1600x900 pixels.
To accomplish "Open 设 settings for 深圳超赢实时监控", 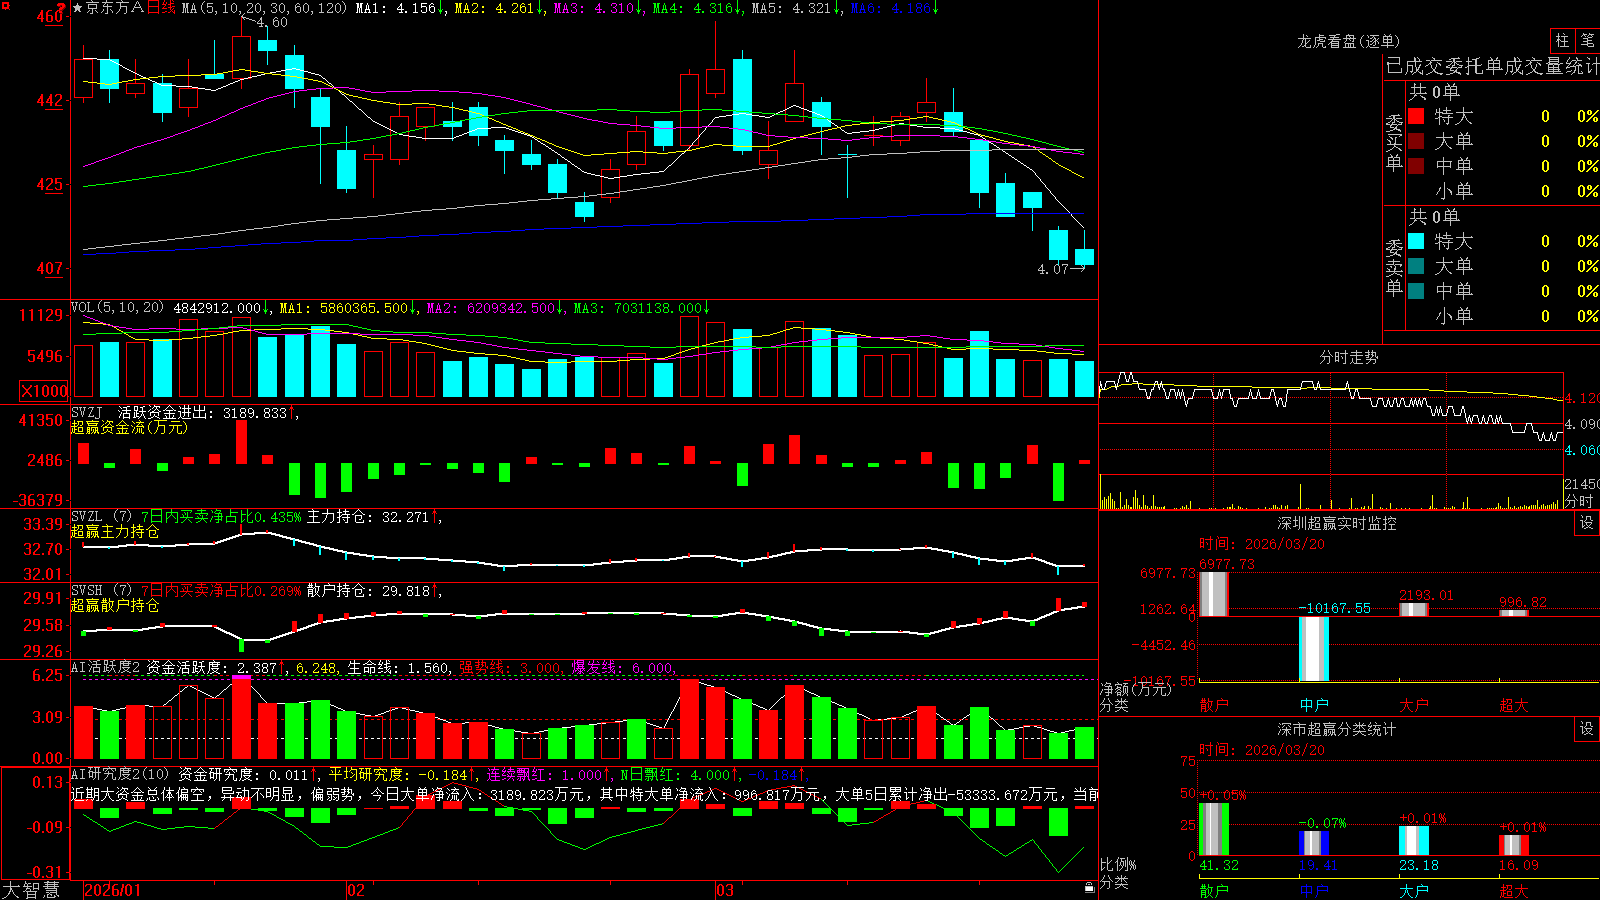I will (x=1587, y=523).
